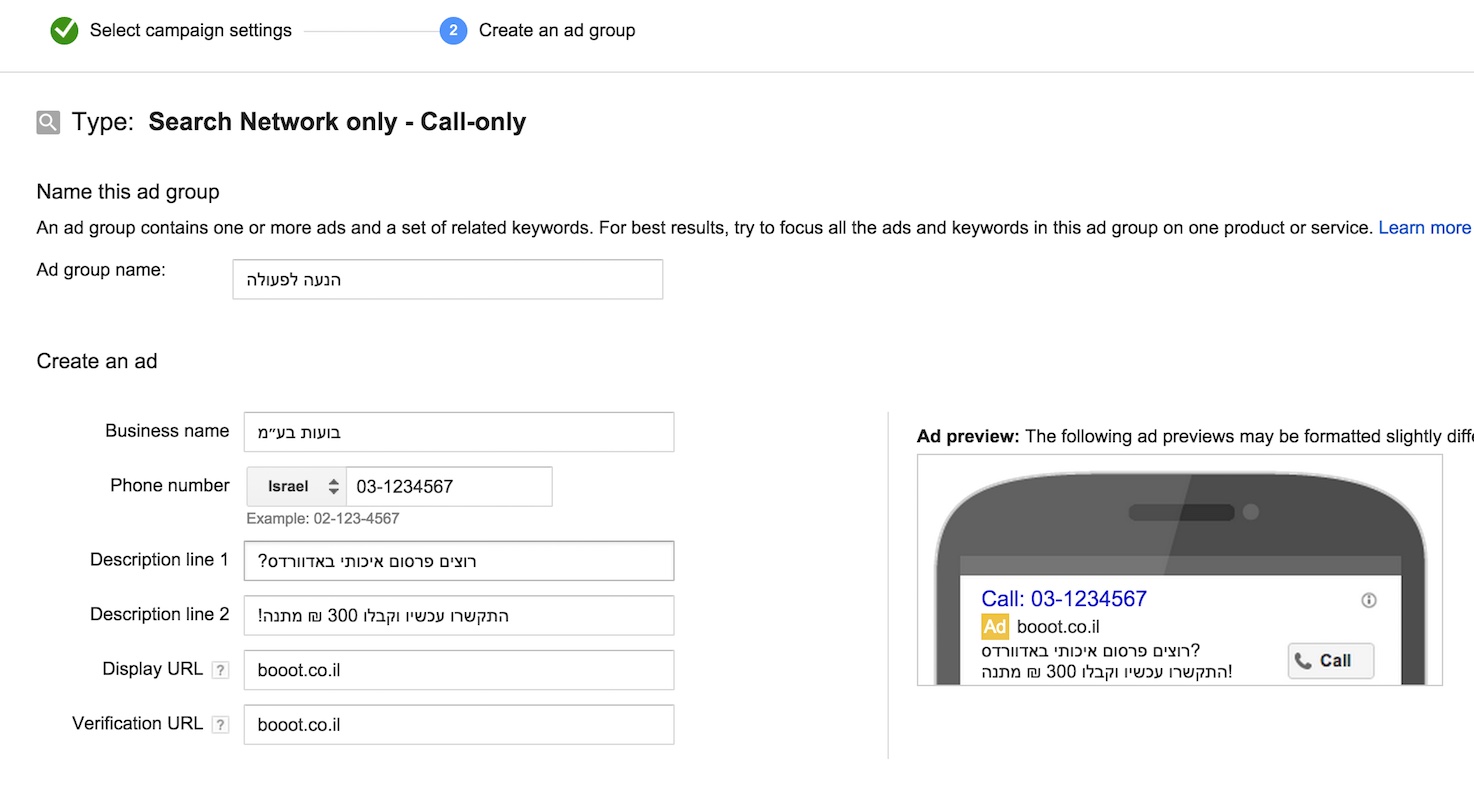Image resolution: width=1474 pixels, height=787 pixels.
Task: Click the Call: 03-1234567 preview headline link
Action: click(1064, 599)
